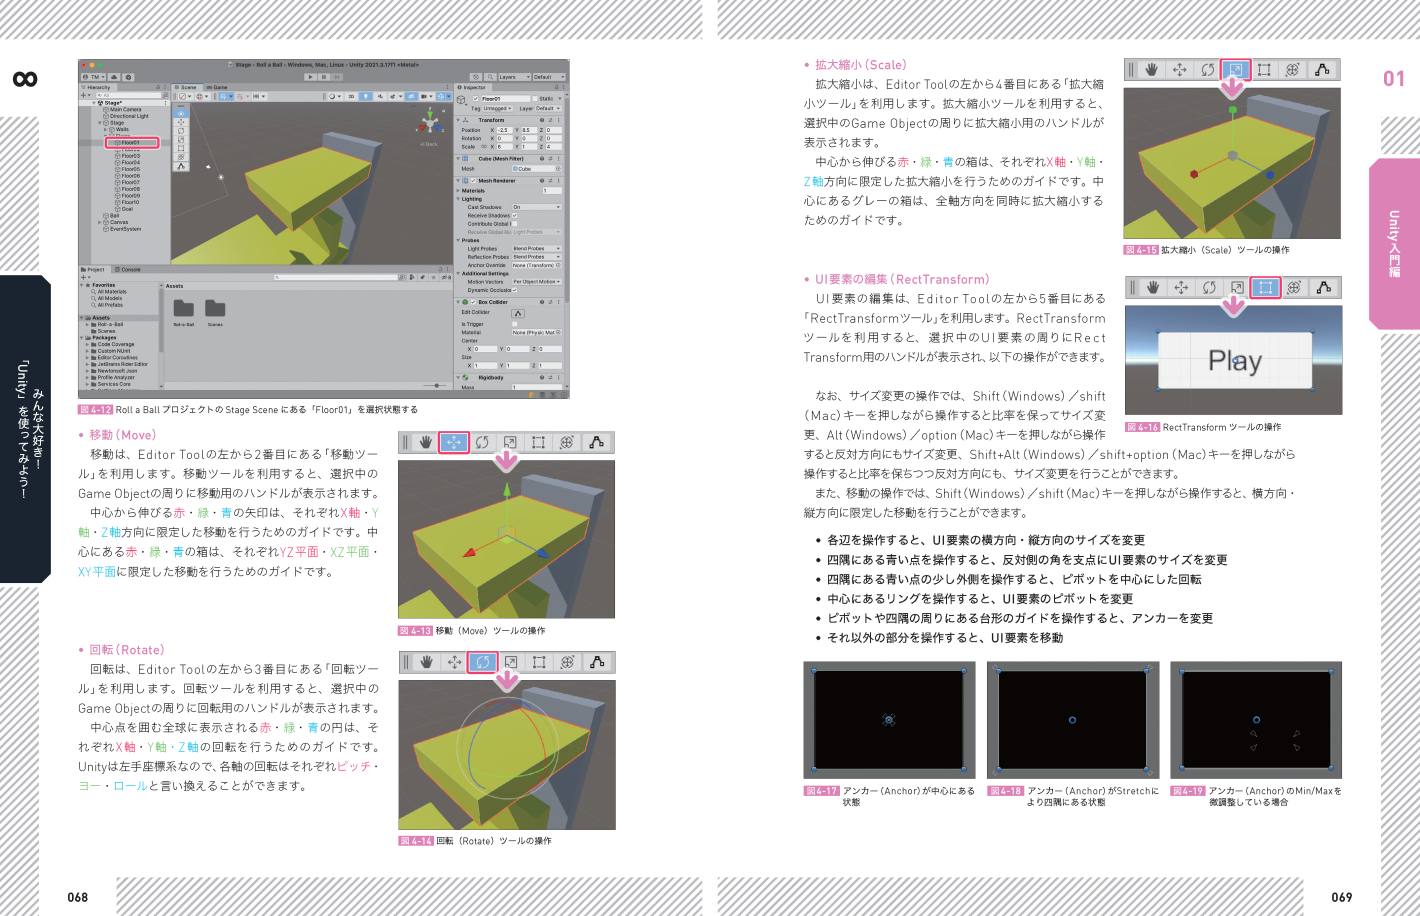Select the Hand tool in figure 4-13 toolbar
Image resolution: width=1420 pixels, height=916 pixels.
pyautogui.click(x=426, y=442)
